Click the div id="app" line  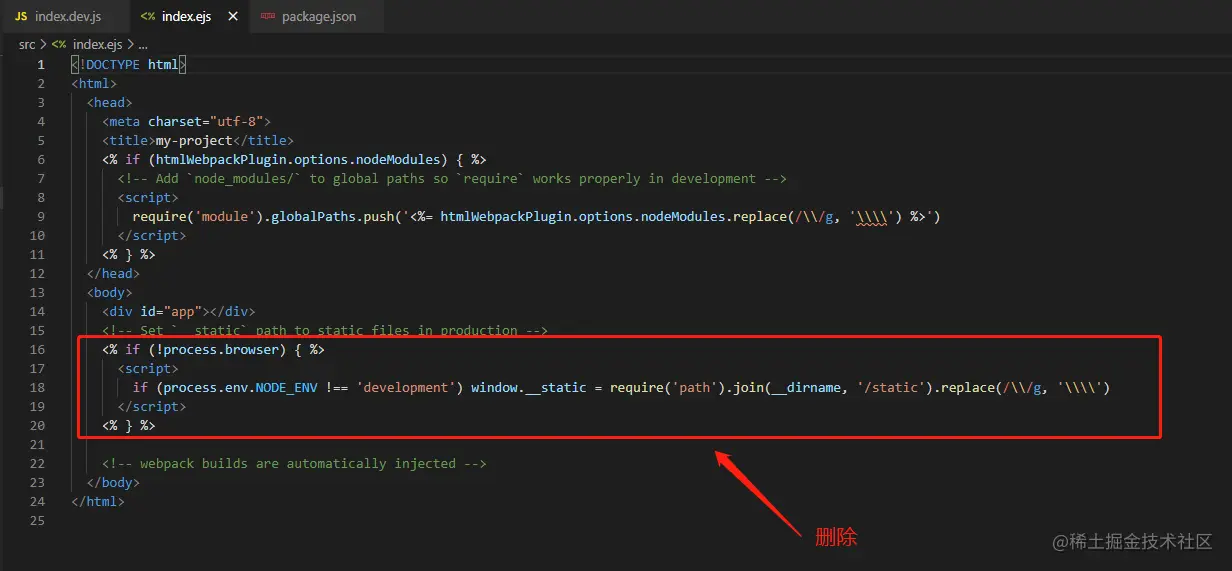[x=178, y=312]
